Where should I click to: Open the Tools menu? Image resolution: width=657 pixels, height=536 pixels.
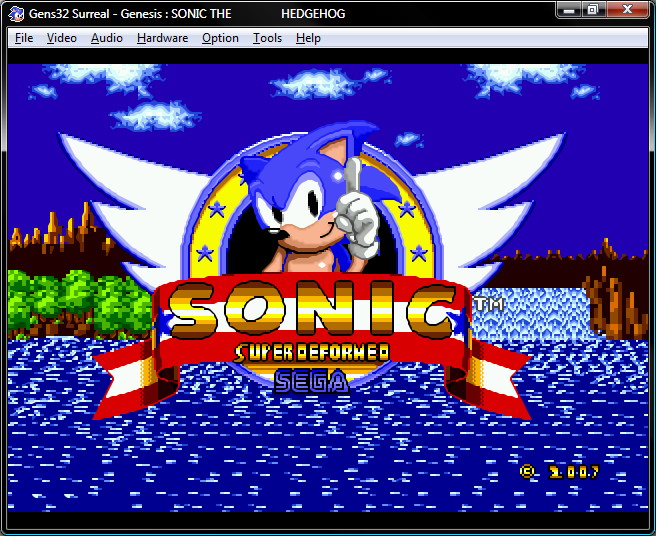(267, 38)
